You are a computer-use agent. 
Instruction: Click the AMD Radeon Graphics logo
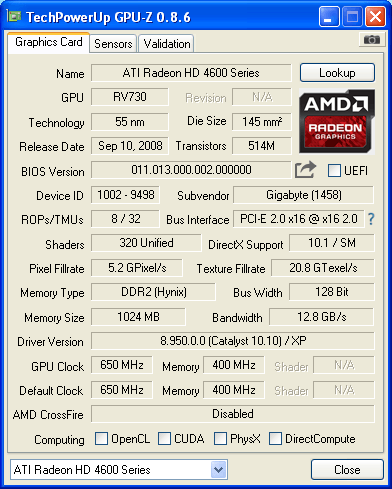coord(337,121)
